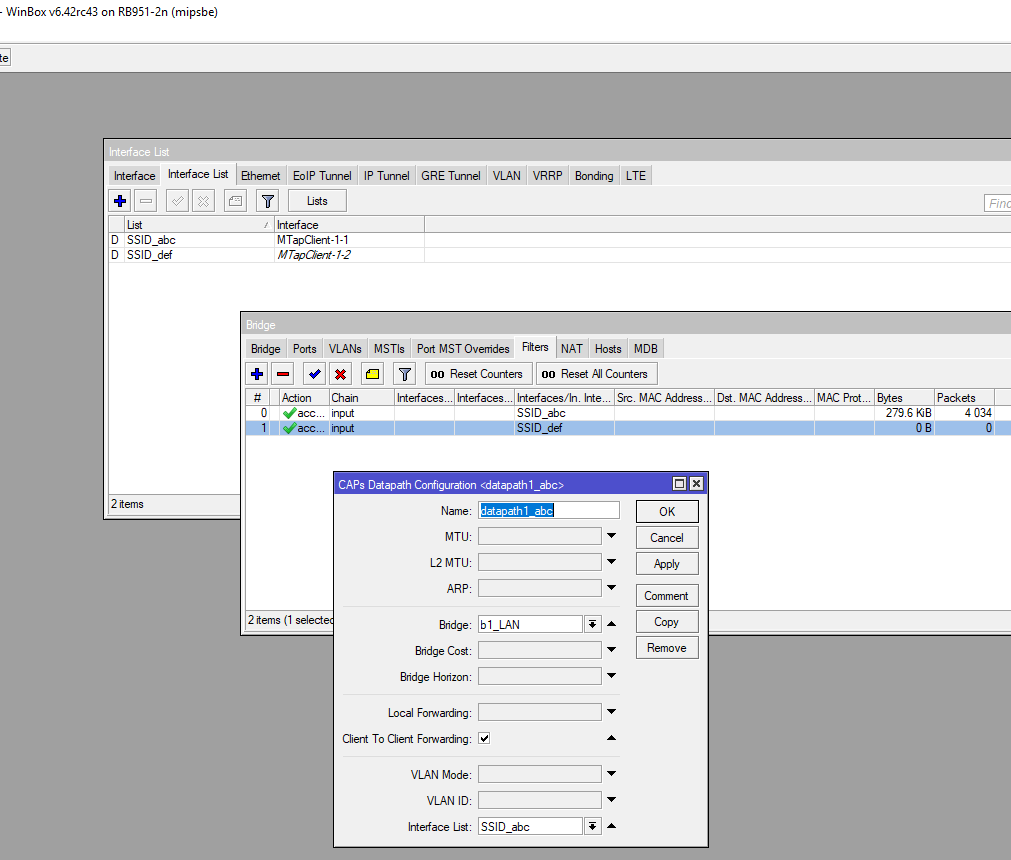Click the datapath Name input field

(x=548, y=511)
